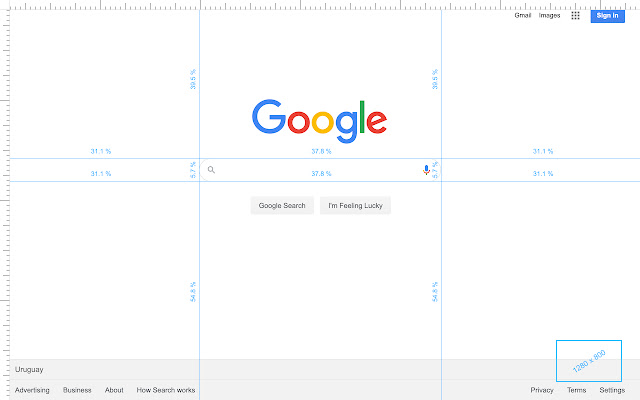
Task: Click the 1280 x 800 dimension label
Action: click(589, 361)
